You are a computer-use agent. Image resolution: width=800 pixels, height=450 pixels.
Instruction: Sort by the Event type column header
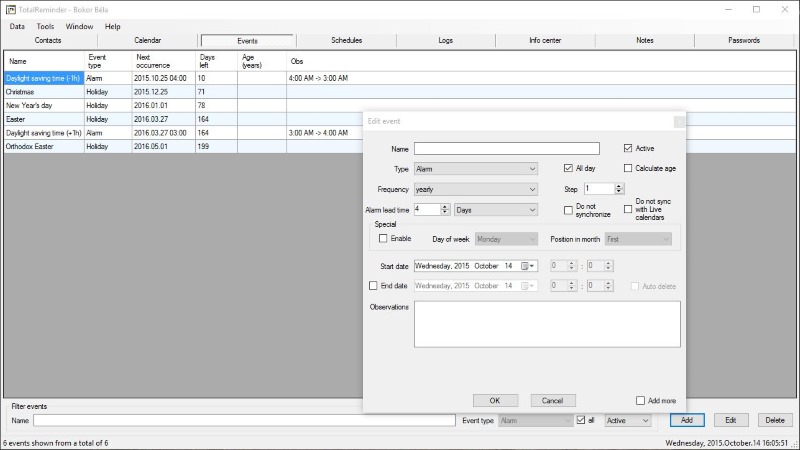[108, 61]
